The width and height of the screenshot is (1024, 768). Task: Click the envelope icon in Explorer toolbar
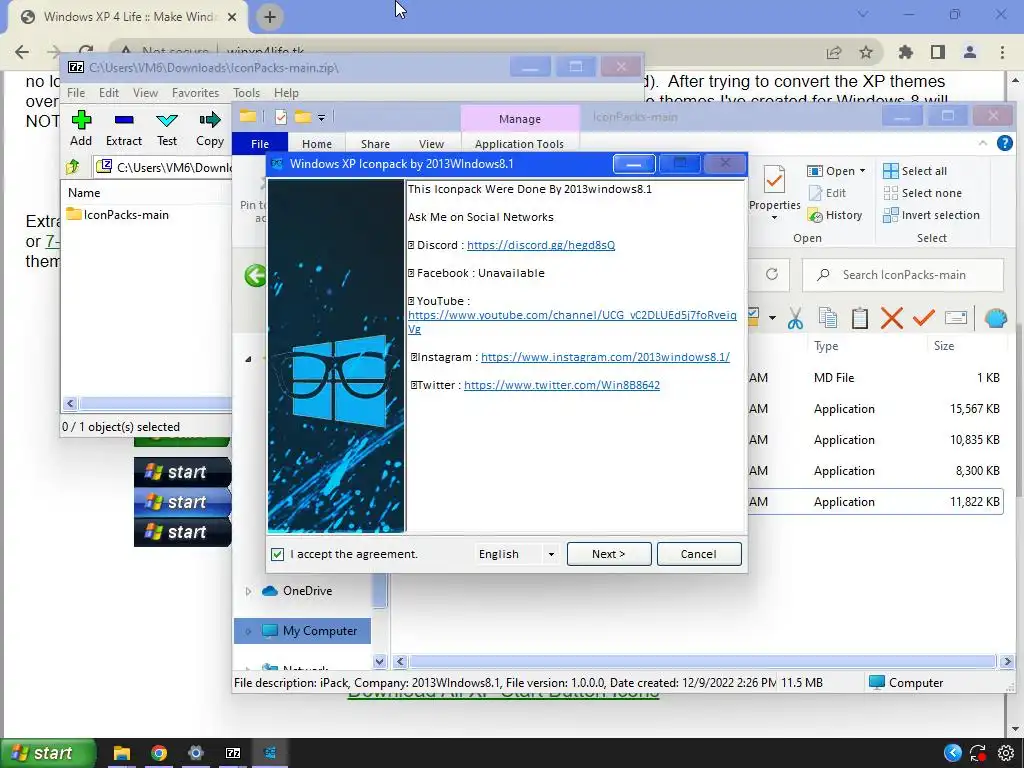pyautogui.click(x=955, y=318)
